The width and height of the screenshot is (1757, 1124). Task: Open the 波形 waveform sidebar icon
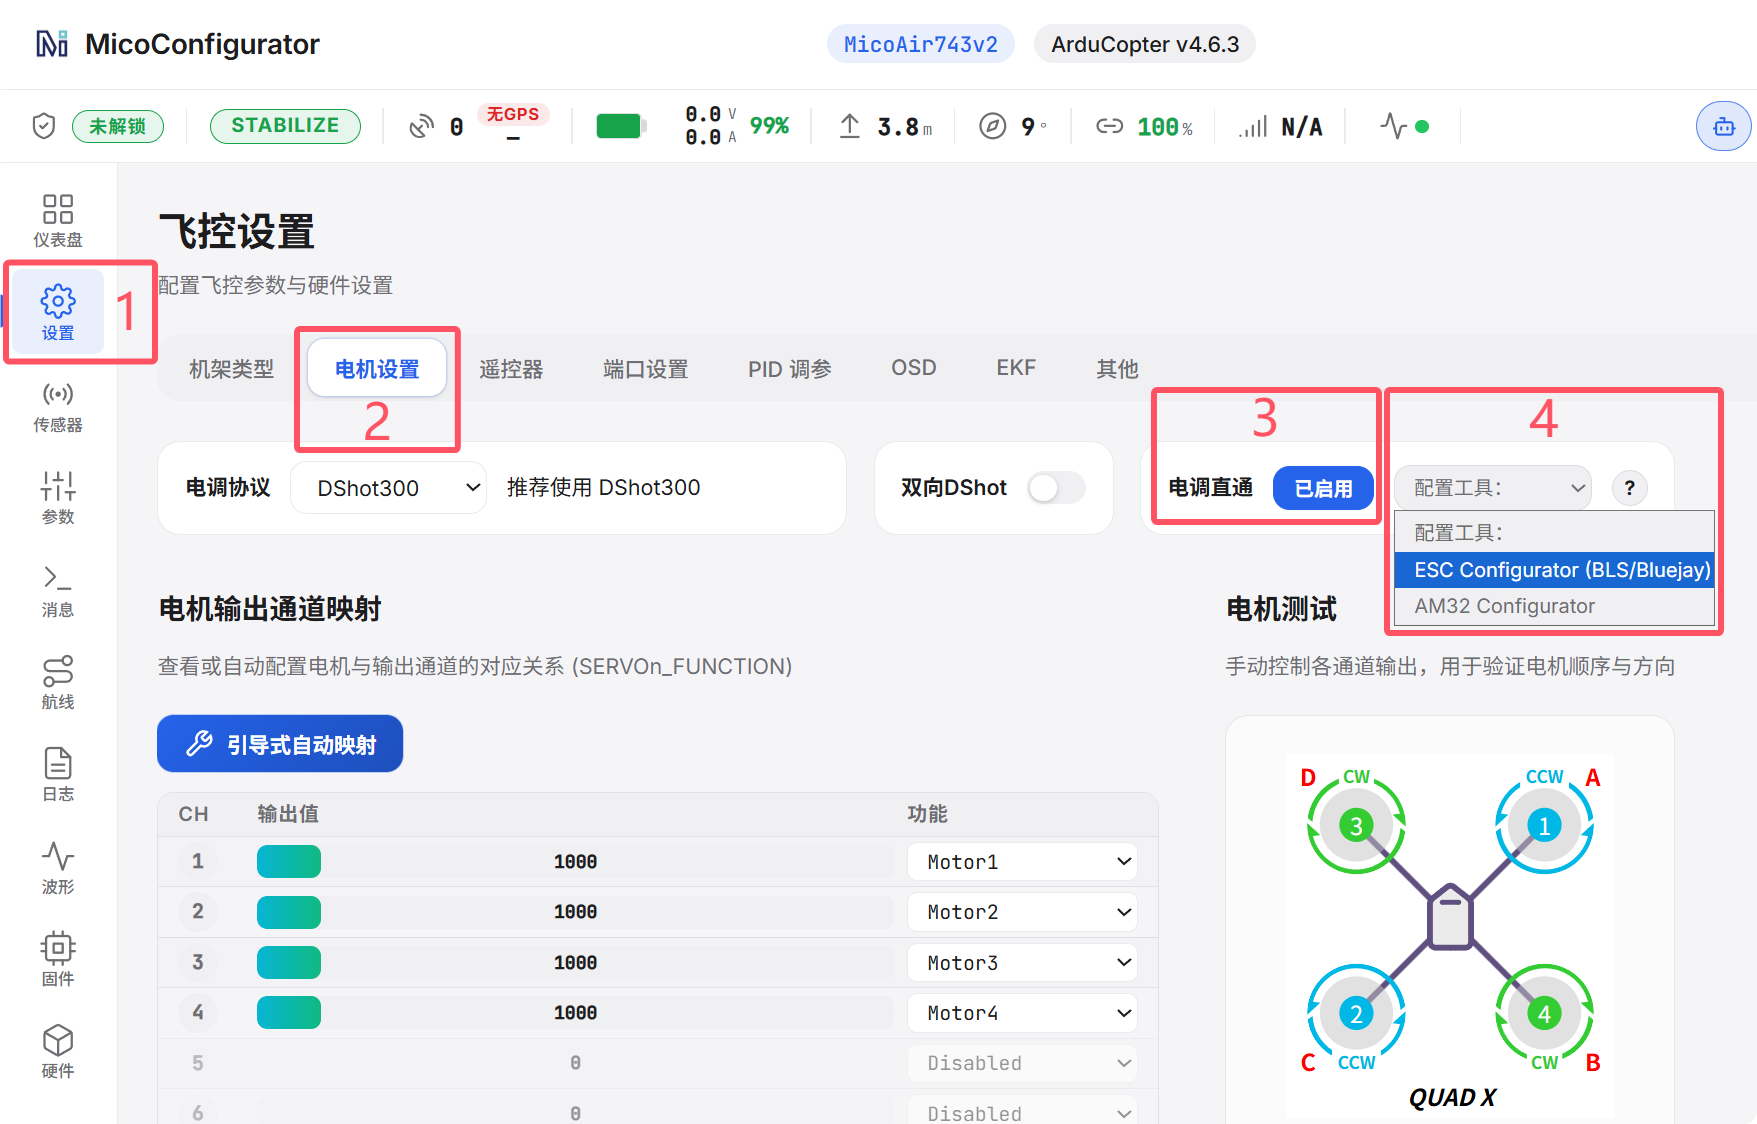58,868
